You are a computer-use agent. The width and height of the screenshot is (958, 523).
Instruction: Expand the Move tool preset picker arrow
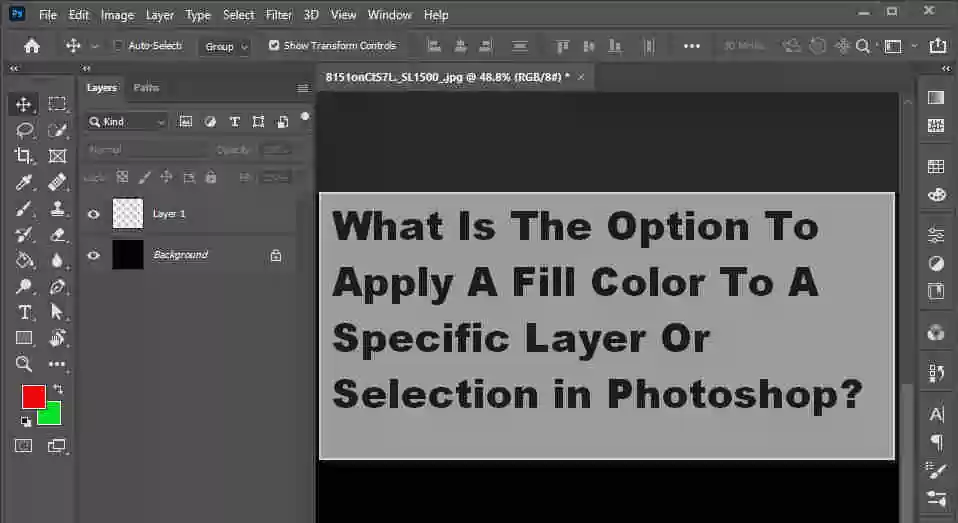(x=95, y=46)
